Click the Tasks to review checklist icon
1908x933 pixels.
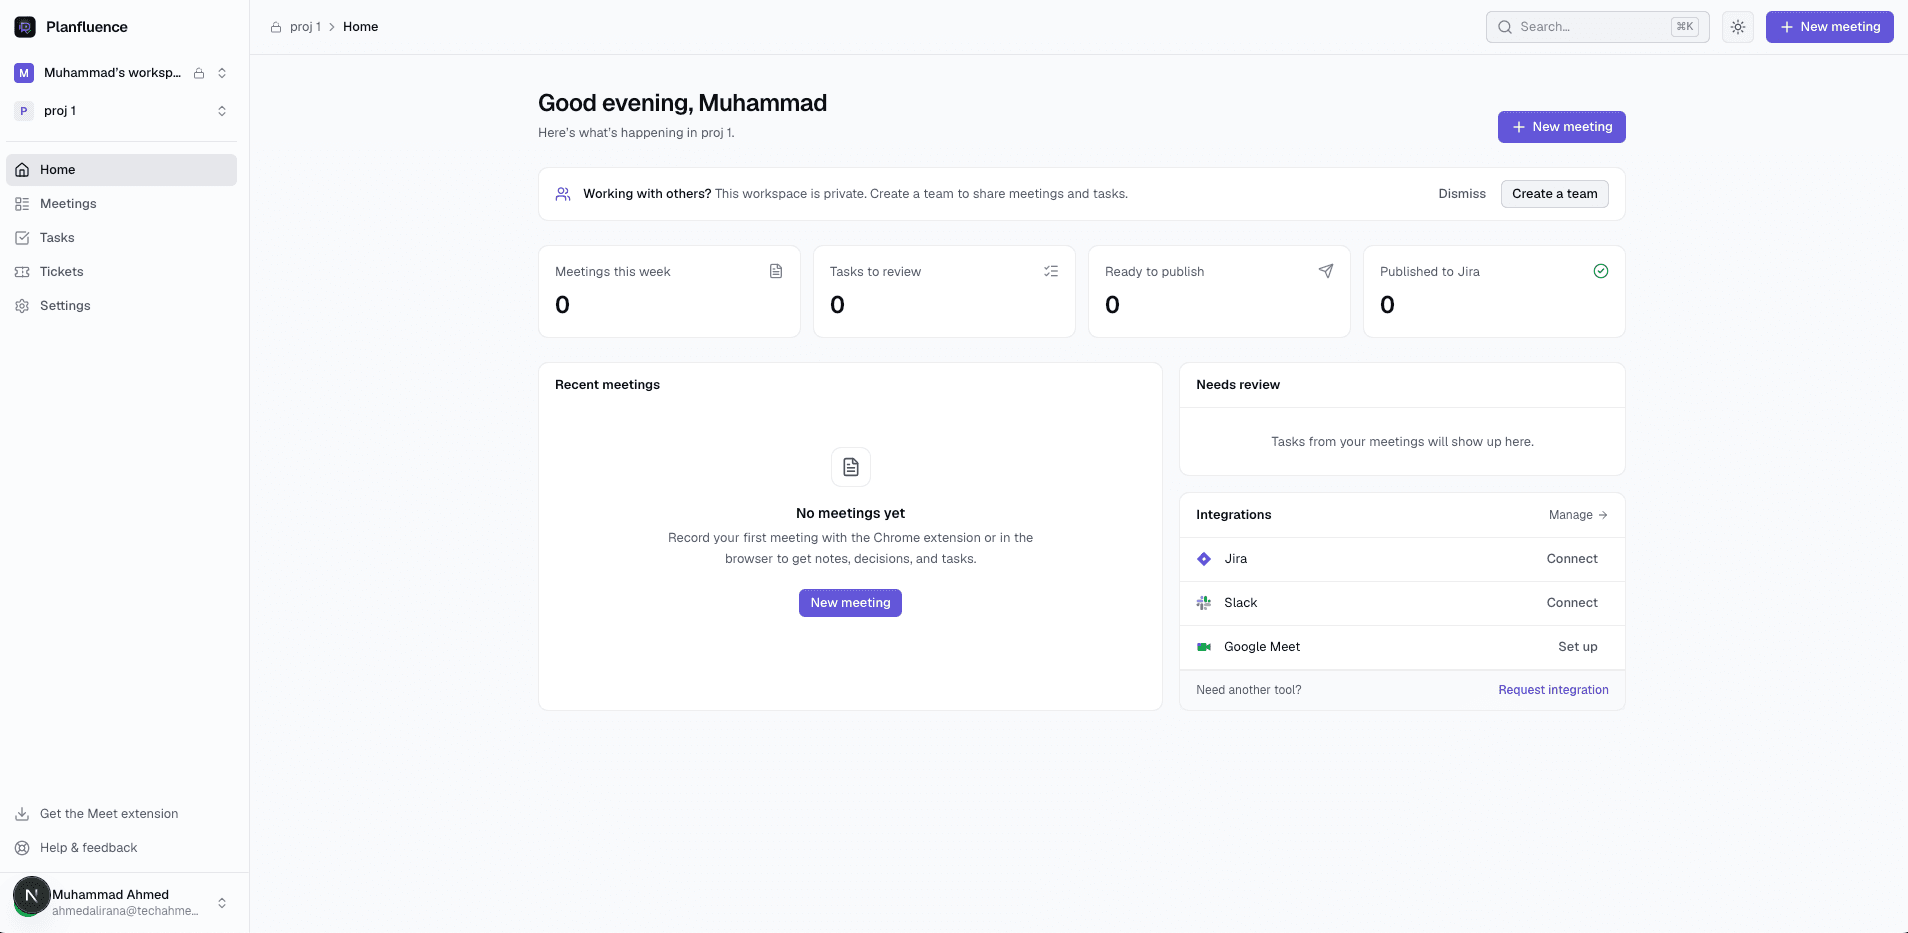pos(1051,271)
